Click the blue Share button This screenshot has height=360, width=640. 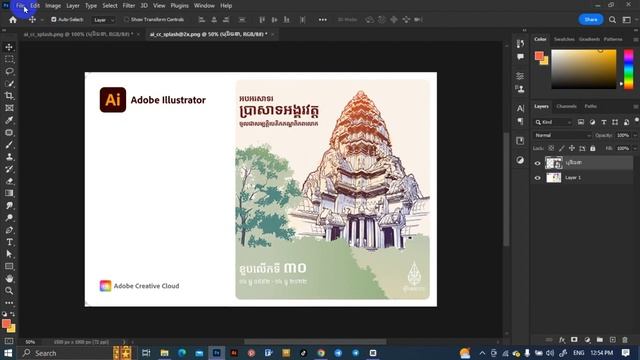point(591,20)
